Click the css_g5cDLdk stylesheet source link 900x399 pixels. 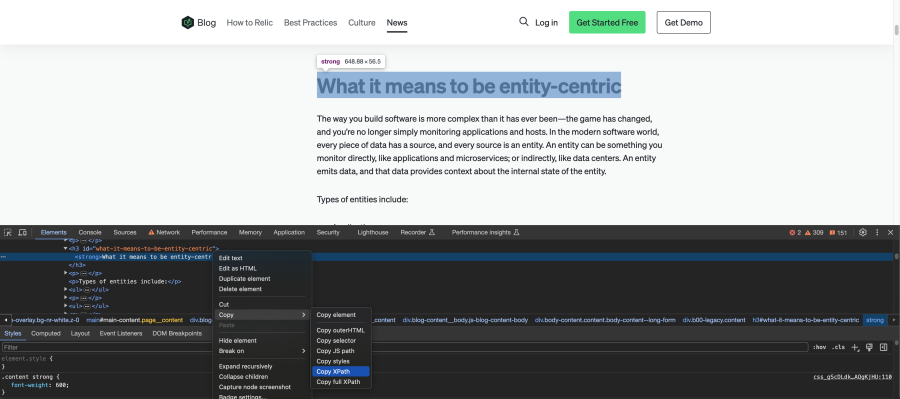[852, 377]
